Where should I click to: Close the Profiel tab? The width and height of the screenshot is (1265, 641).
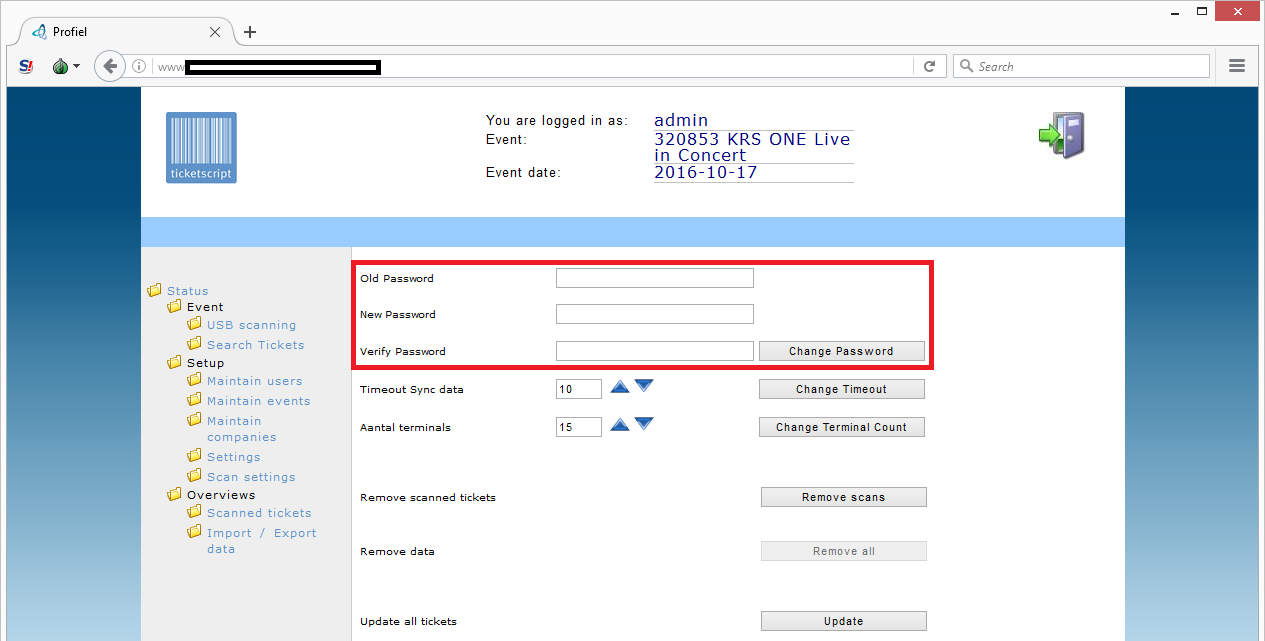(x=215, y=32)
